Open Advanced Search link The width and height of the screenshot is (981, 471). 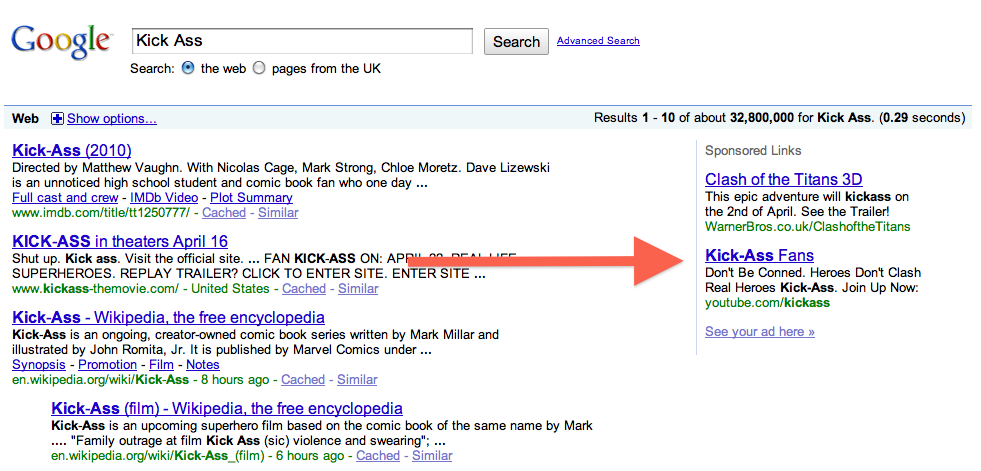click(598, 41)
